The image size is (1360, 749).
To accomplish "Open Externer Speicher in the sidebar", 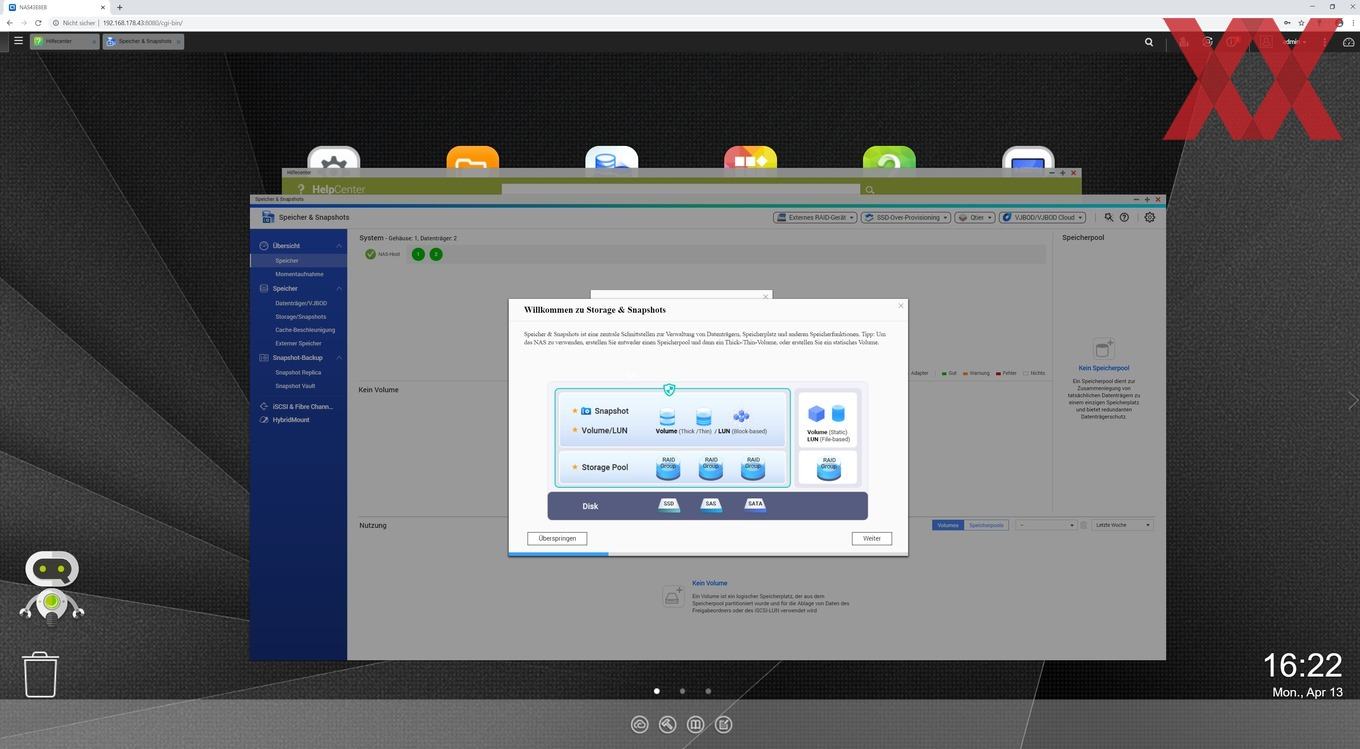I will [x=298, y=343].
